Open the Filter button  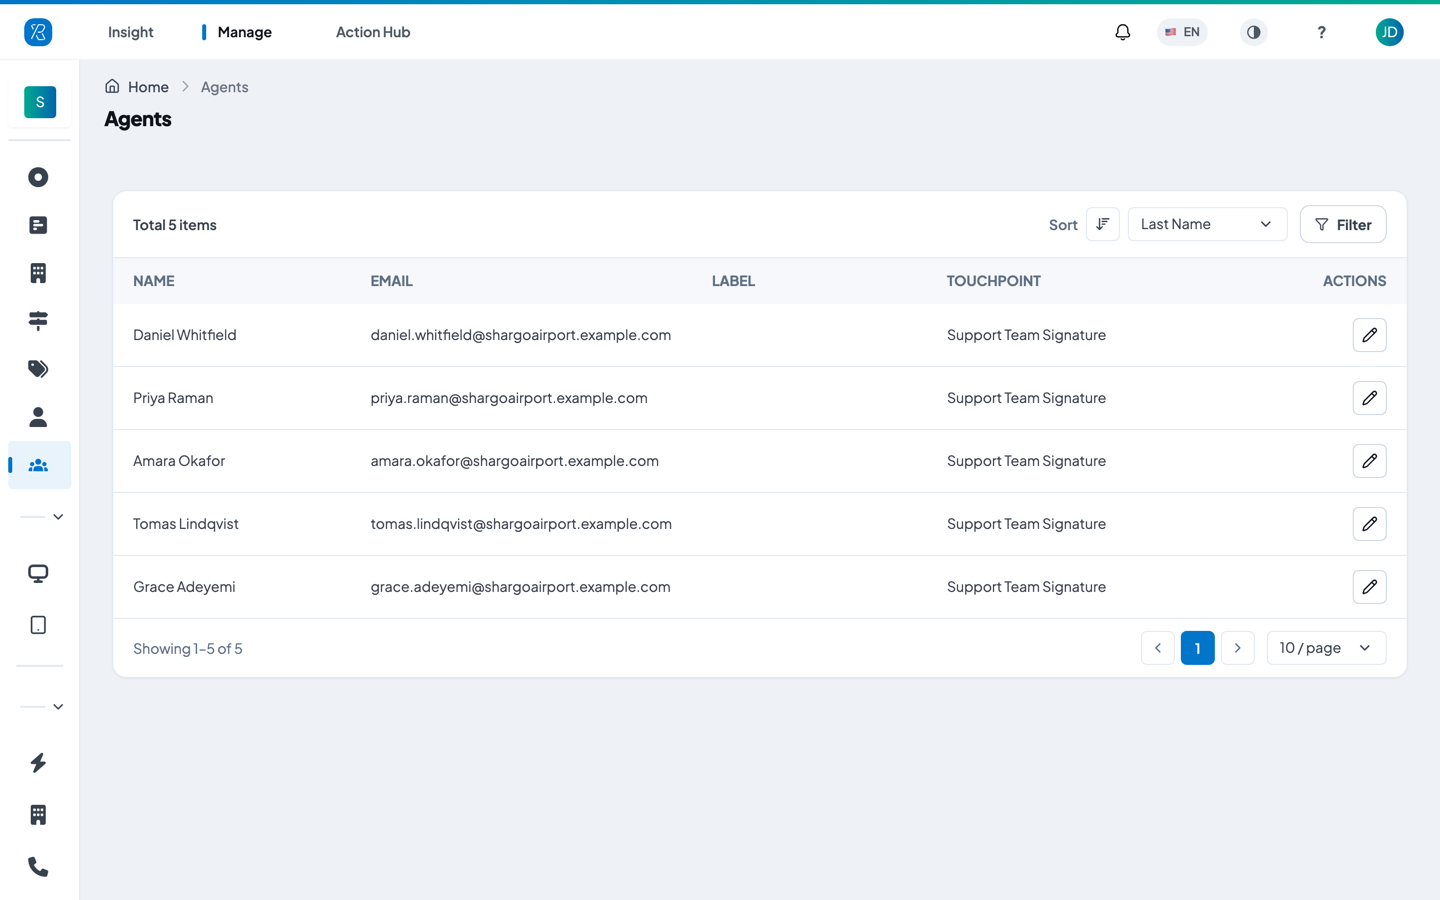1343,224
